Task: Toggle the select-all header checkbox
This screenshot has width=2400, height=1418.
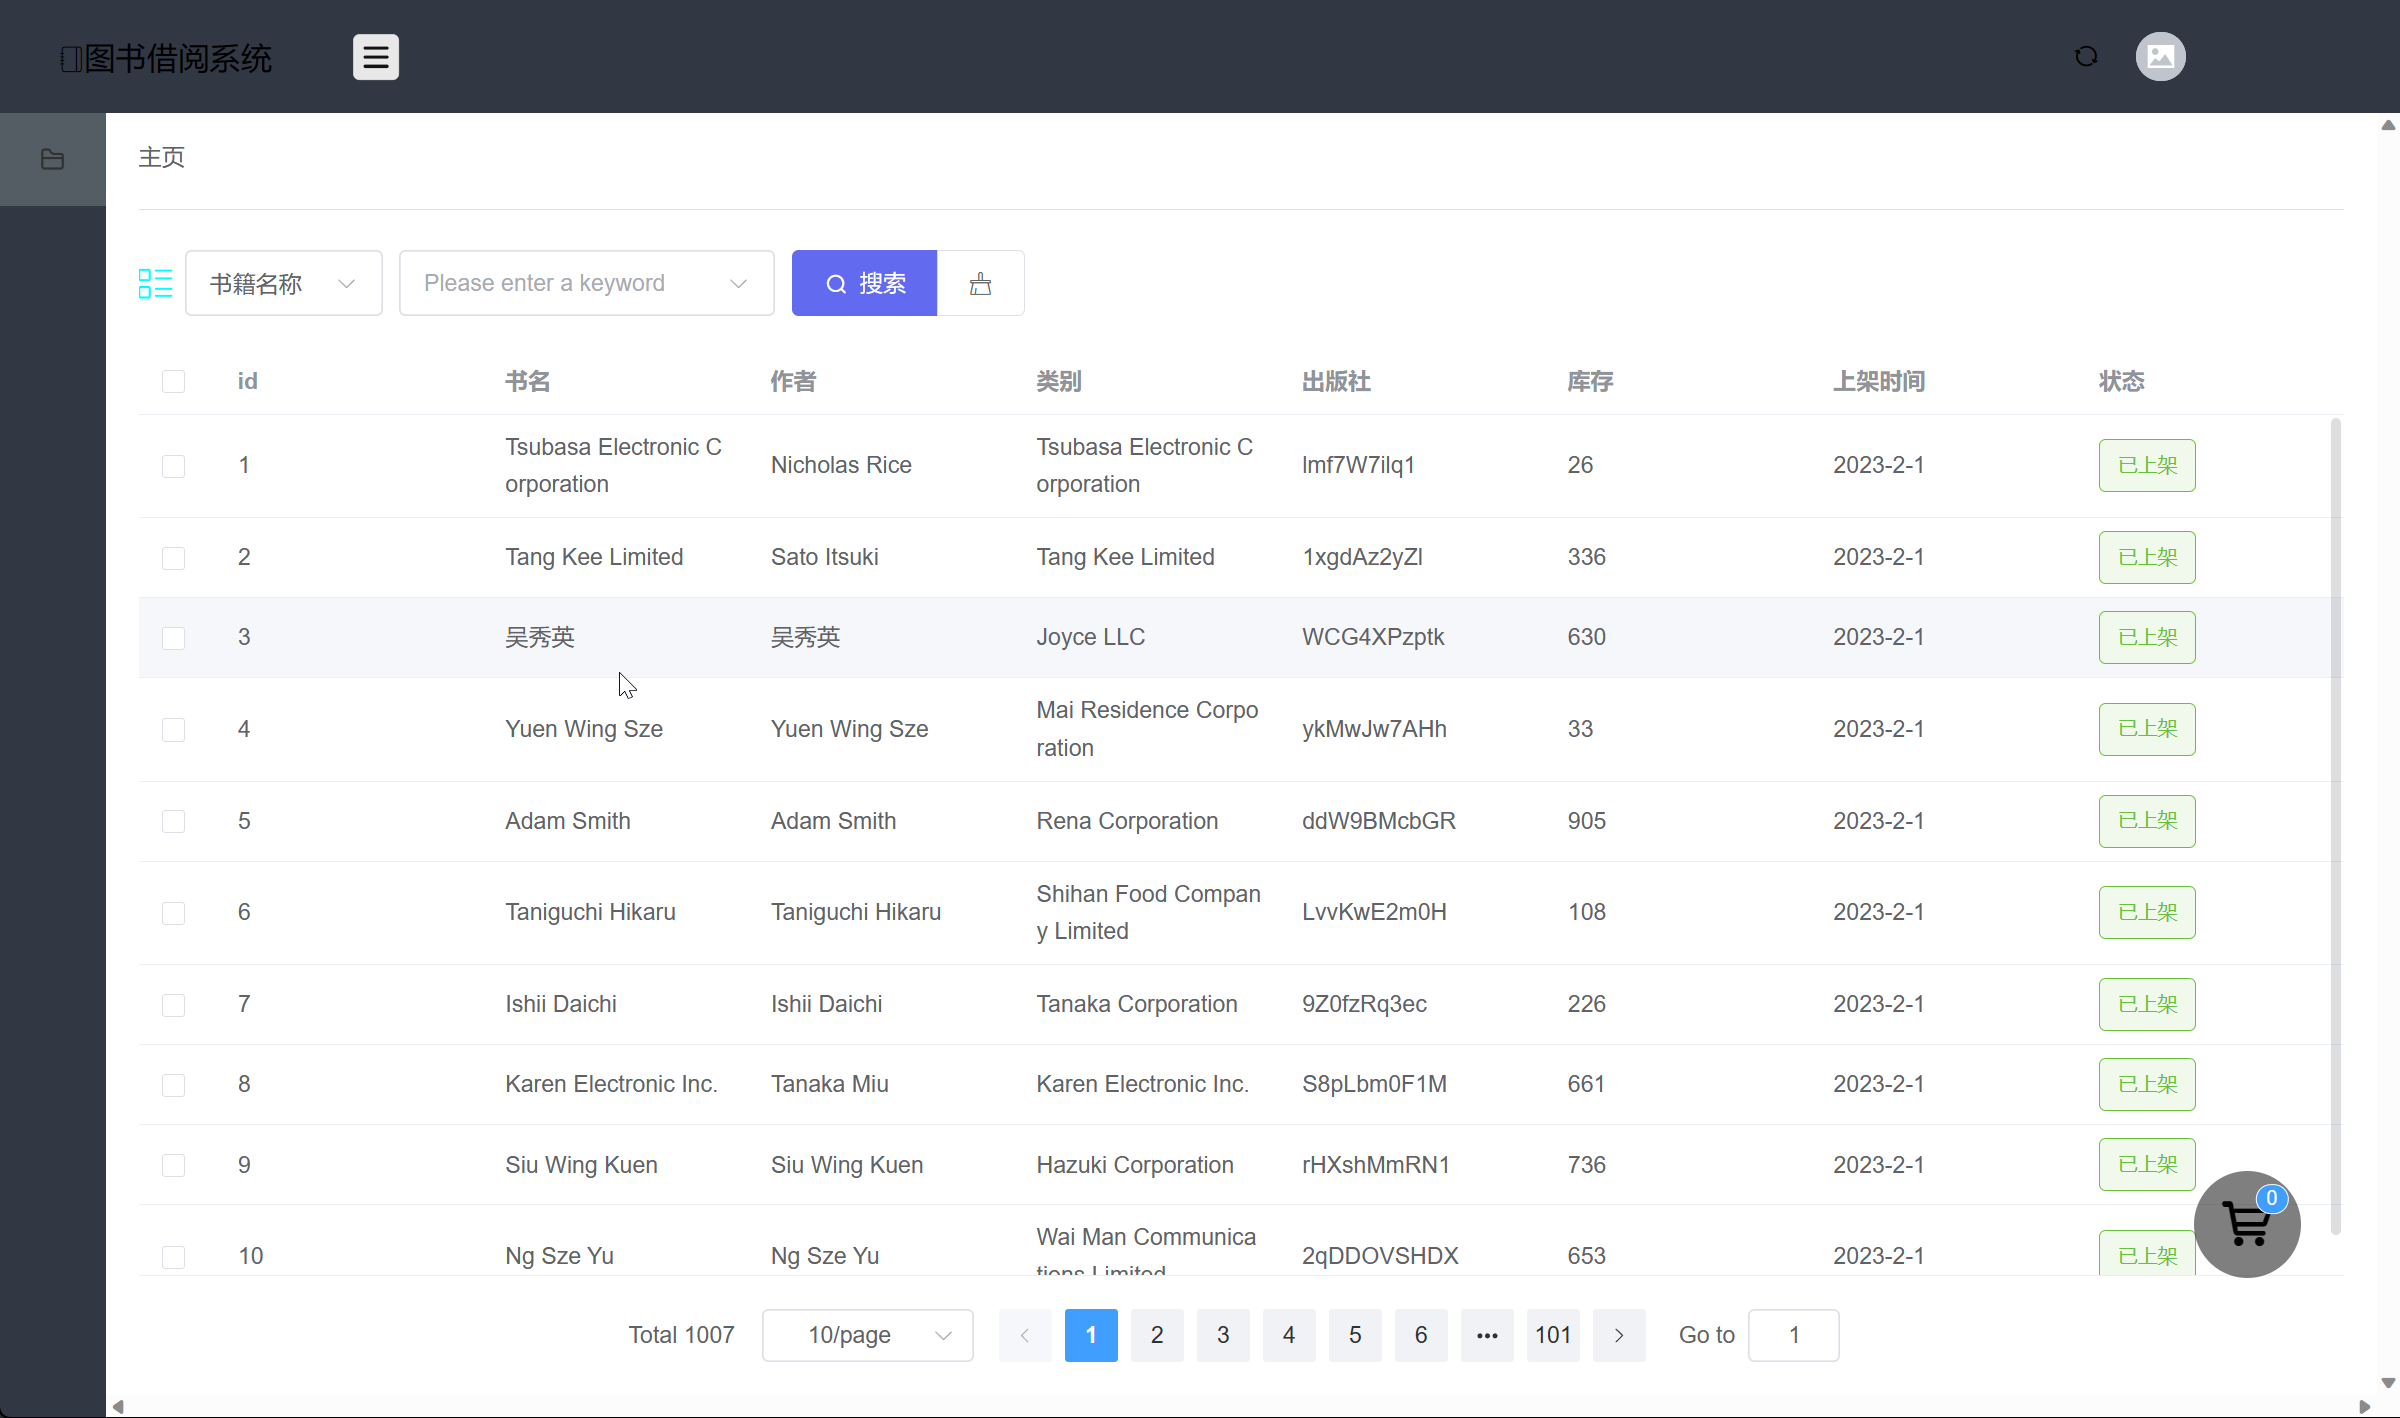Action: click(173, 381)
